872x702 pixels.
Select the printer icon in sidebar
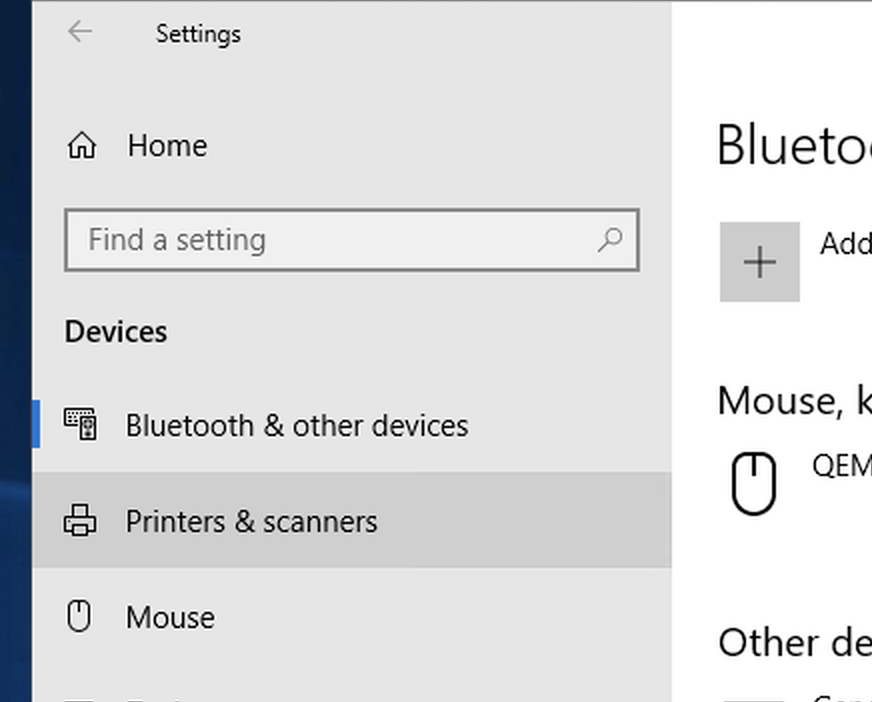click(x=80, y=521)
